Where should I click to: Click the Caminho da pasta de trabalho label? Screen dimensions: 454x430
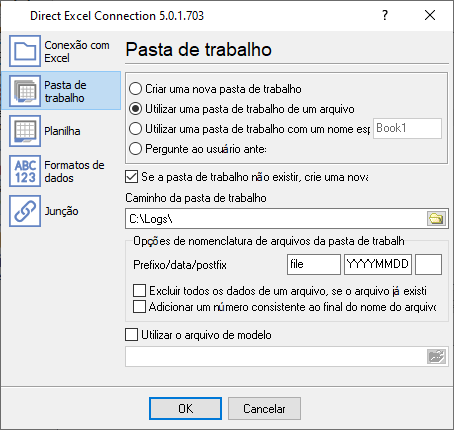(196, 198)
